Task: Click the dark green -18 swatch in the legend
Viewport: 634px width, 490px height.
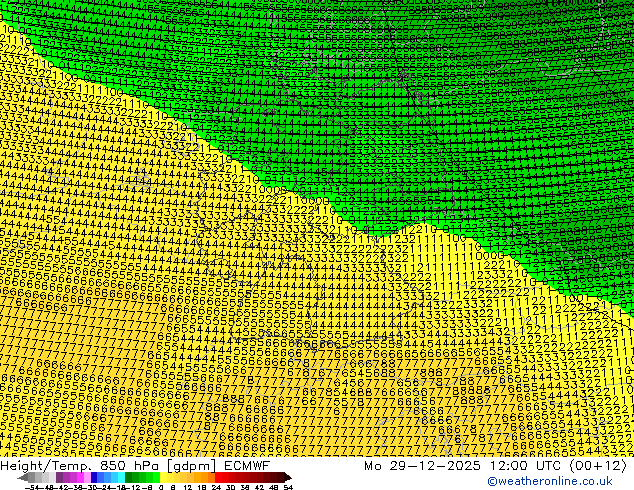Action: click(x=128, y=477)
